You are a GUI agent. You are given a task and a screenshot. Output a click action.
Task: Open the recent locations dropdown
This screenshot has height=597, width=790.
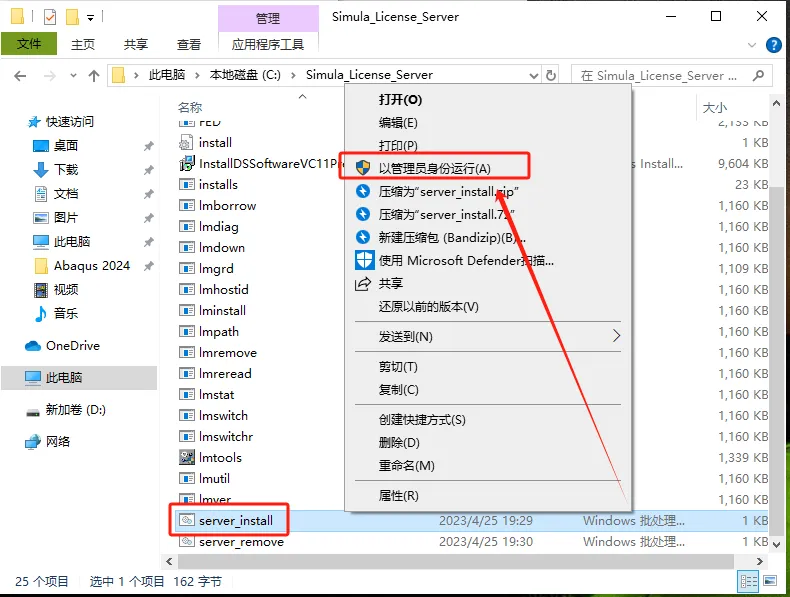74,76
